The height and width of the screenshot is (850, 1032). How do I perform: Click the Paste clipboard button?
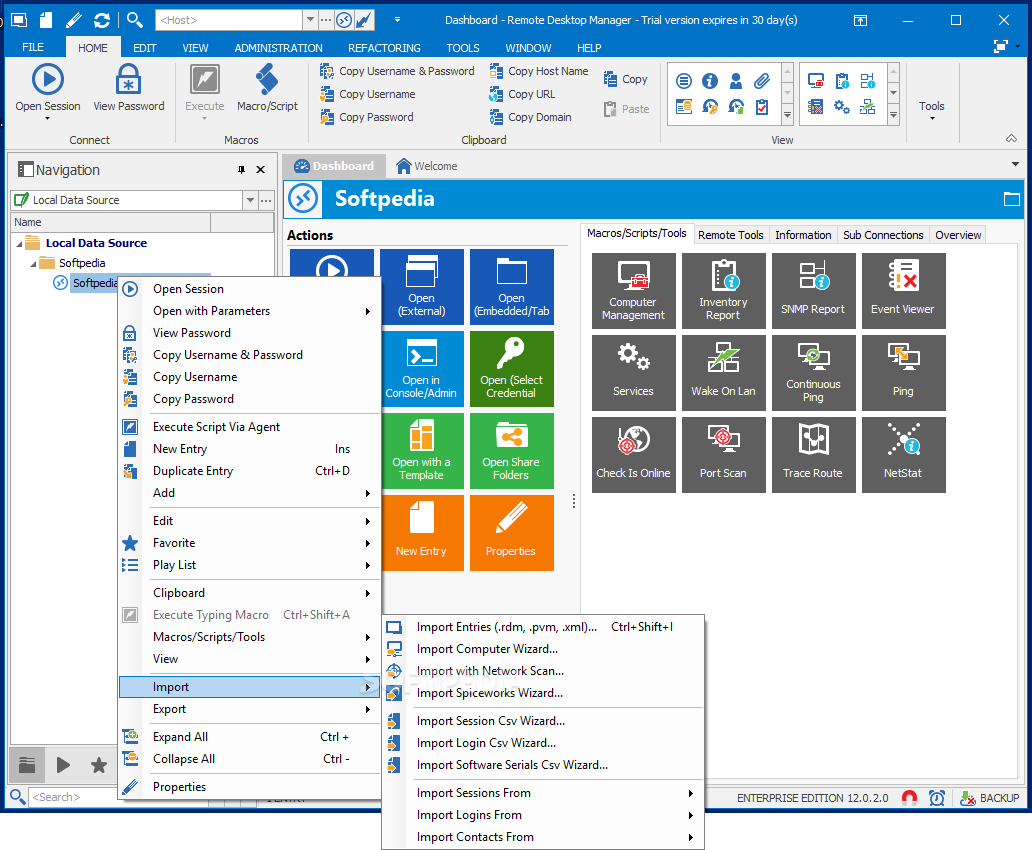click(x=627, y=109)
